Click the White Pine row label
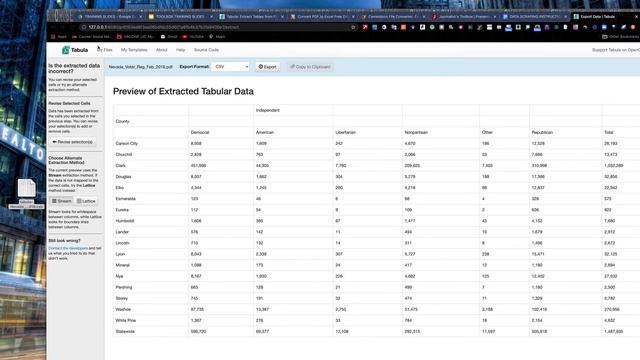This screenshot has width=640, height=360. pyautogui.click(x=125, y=320)
